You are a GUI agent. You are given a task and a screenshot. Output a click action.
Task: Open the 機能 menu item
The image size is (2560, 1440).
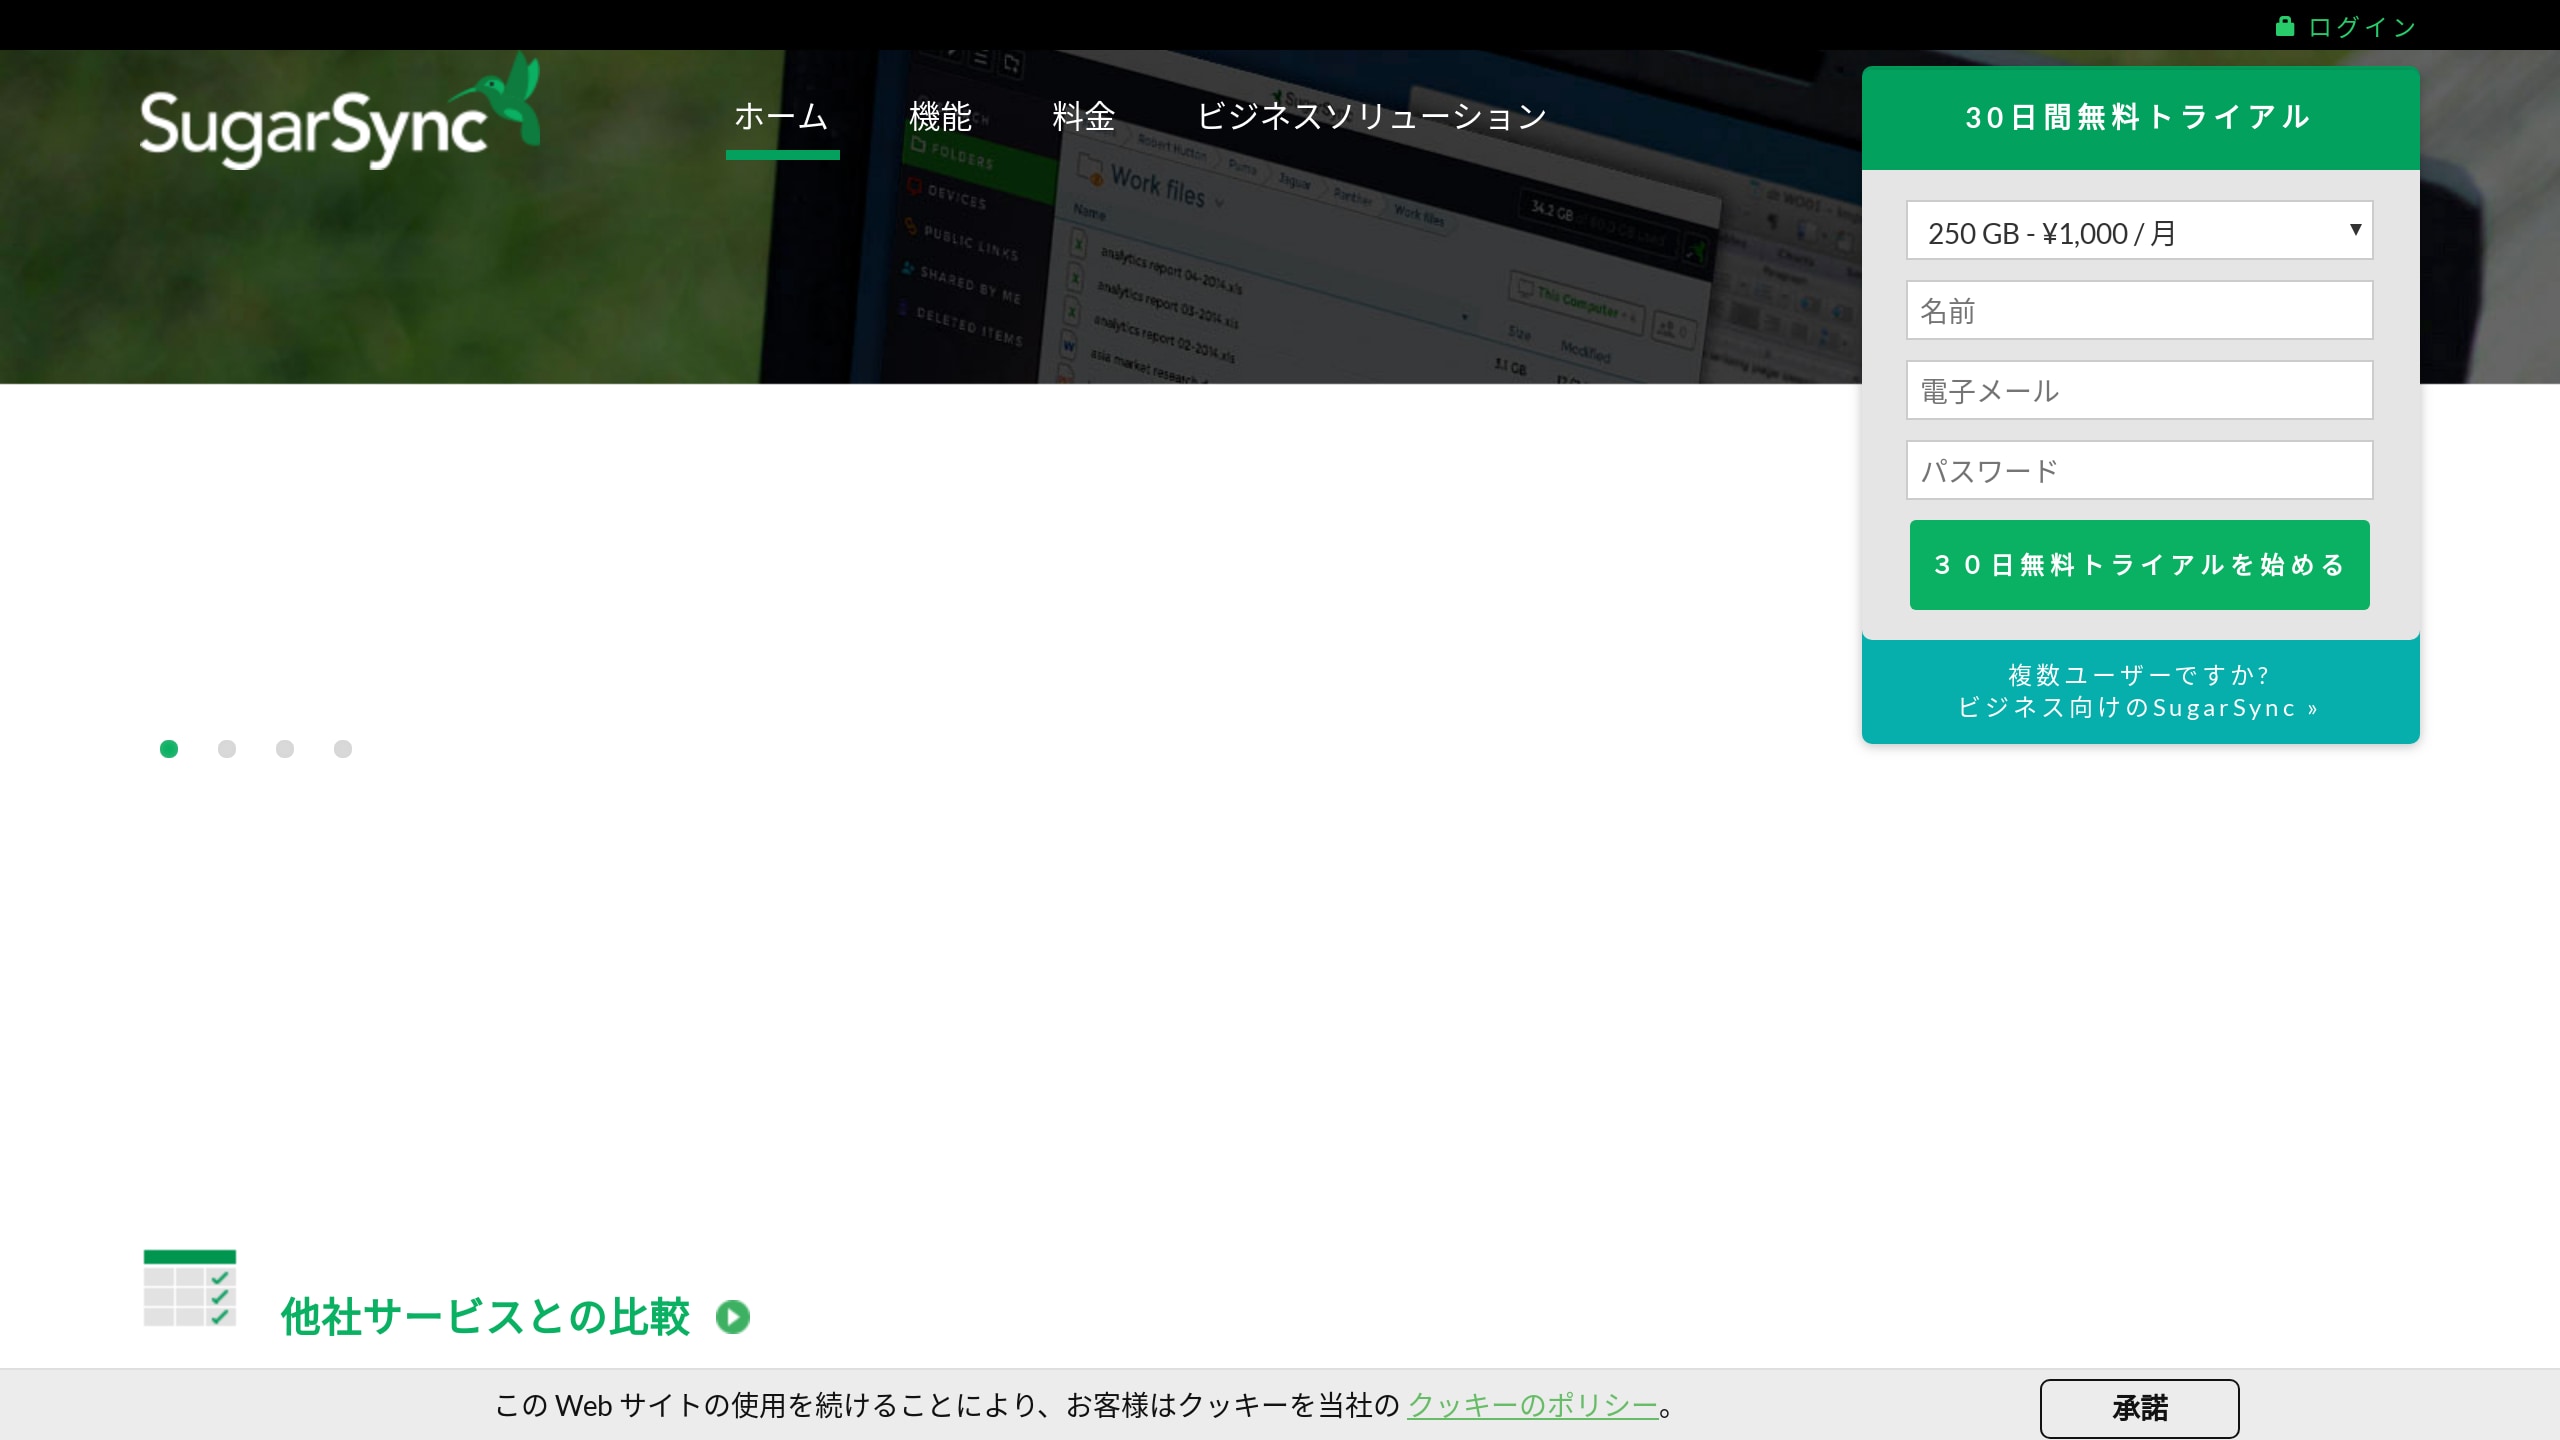tap(940, 117)
